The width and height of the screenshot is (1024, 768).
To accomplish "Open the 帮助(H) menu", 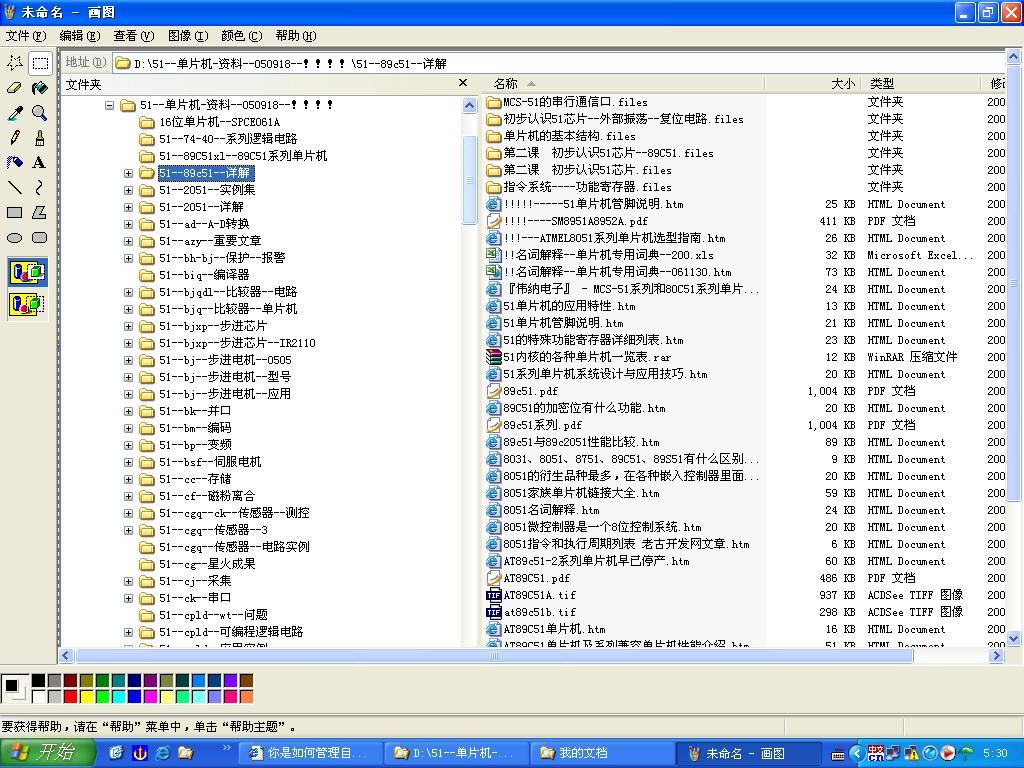I will (x=296, y=36).
